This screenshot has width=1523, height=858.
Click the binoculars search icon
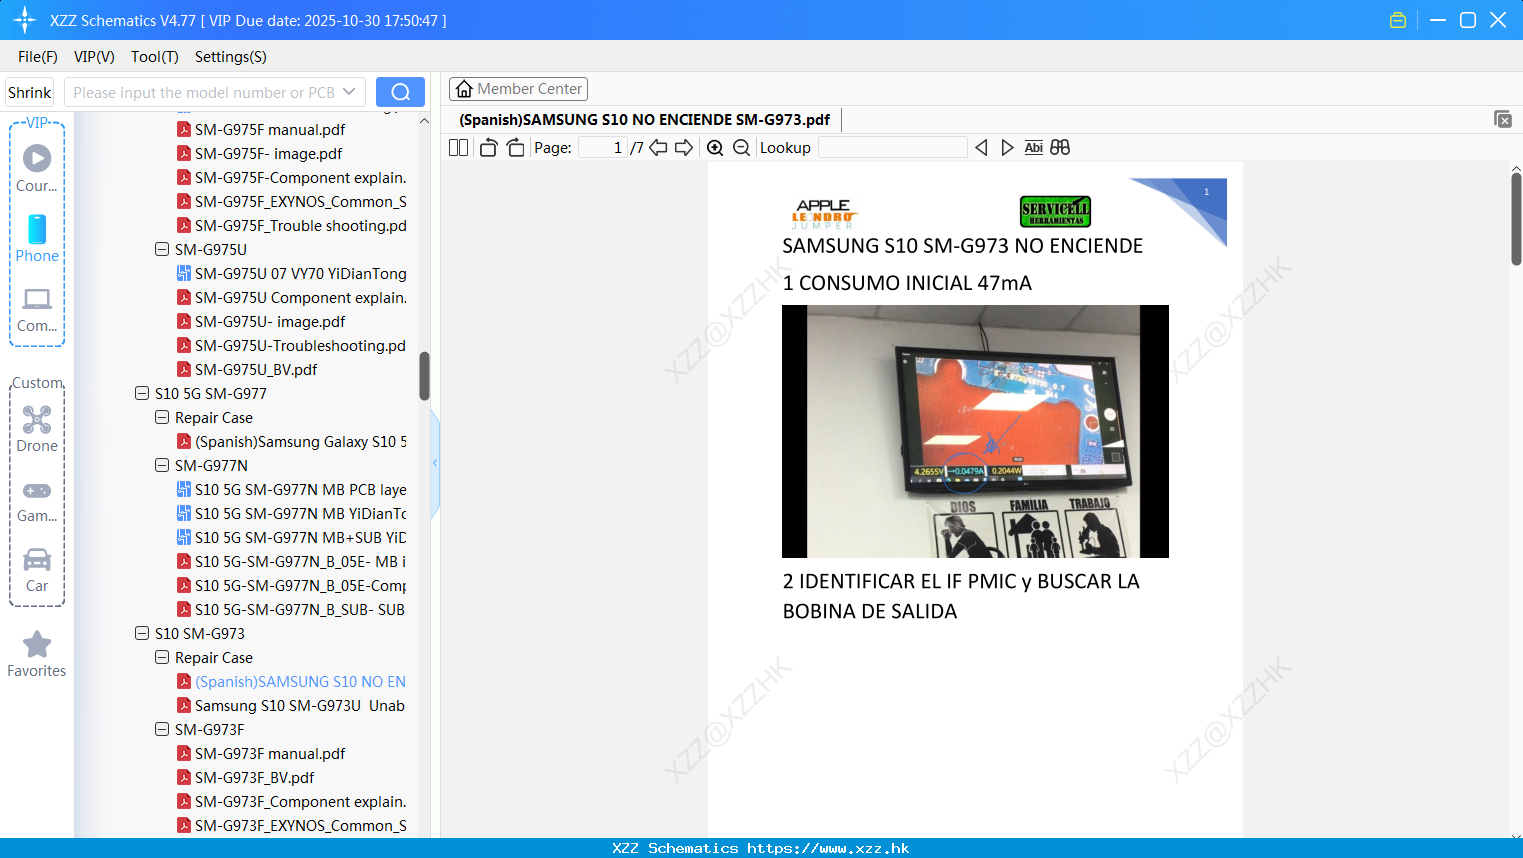point(1060,147)
